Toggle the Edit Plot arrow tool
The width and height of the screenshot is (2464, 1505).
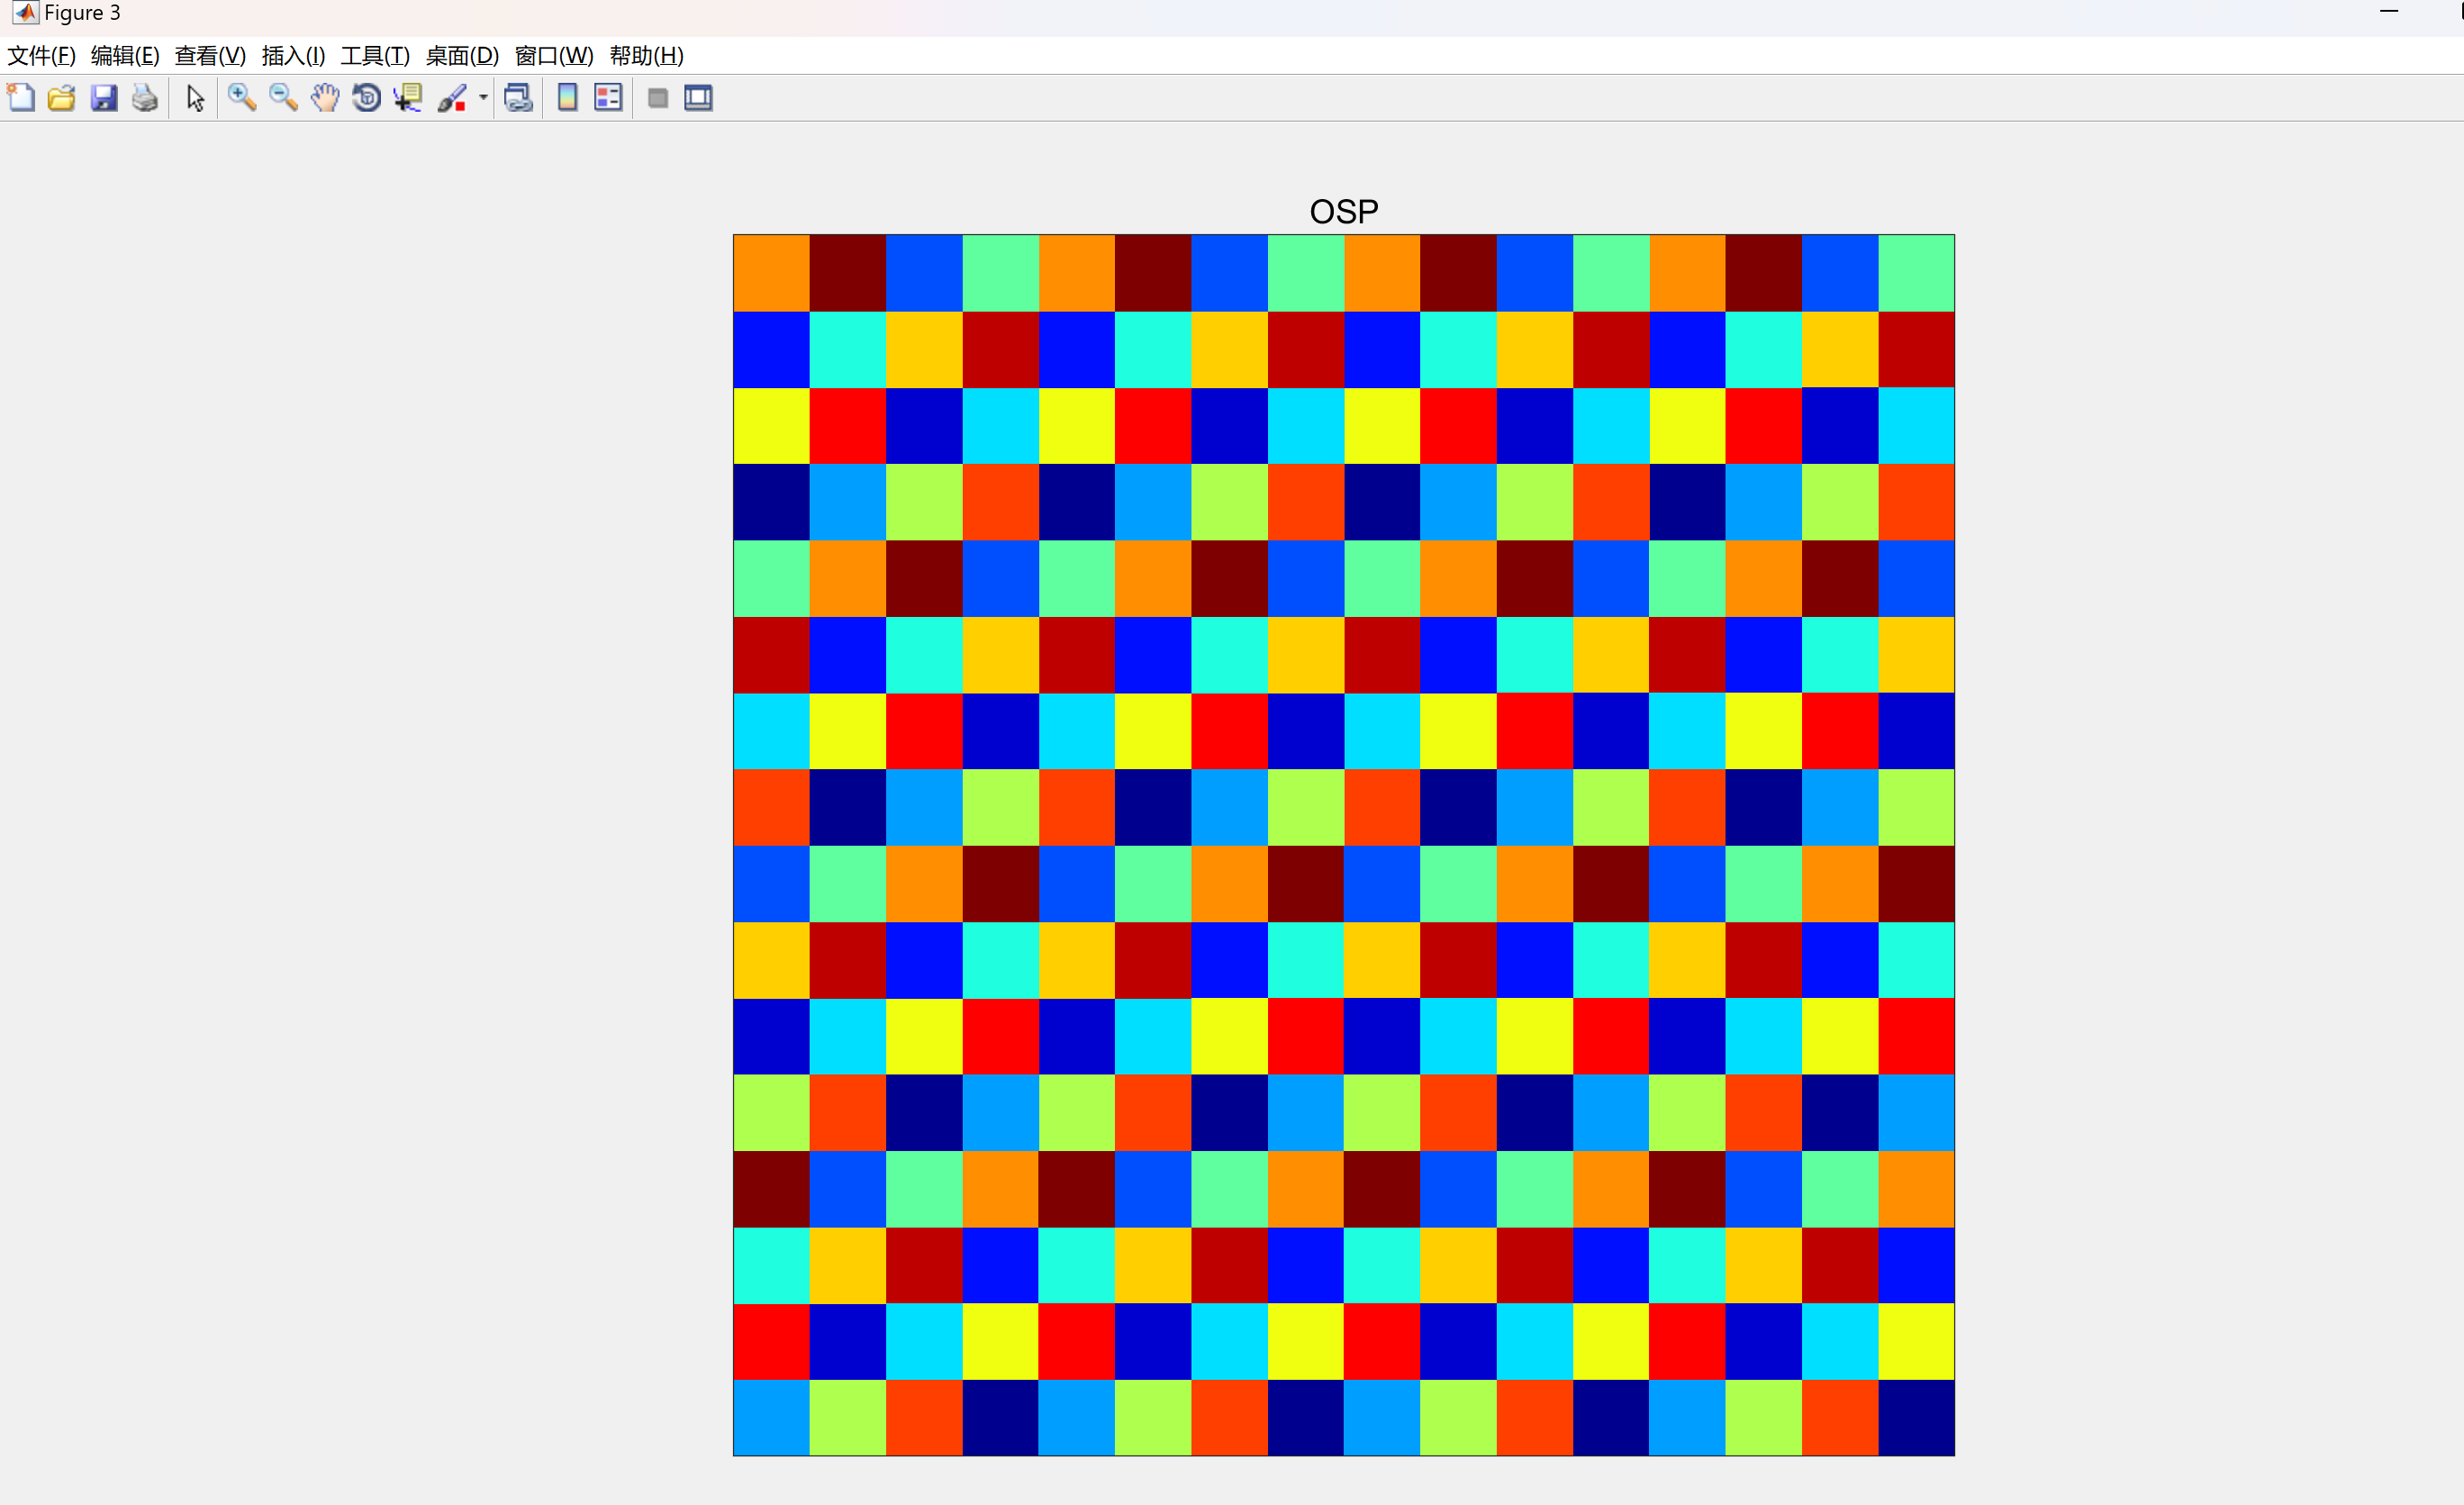[x=195, y=98]
